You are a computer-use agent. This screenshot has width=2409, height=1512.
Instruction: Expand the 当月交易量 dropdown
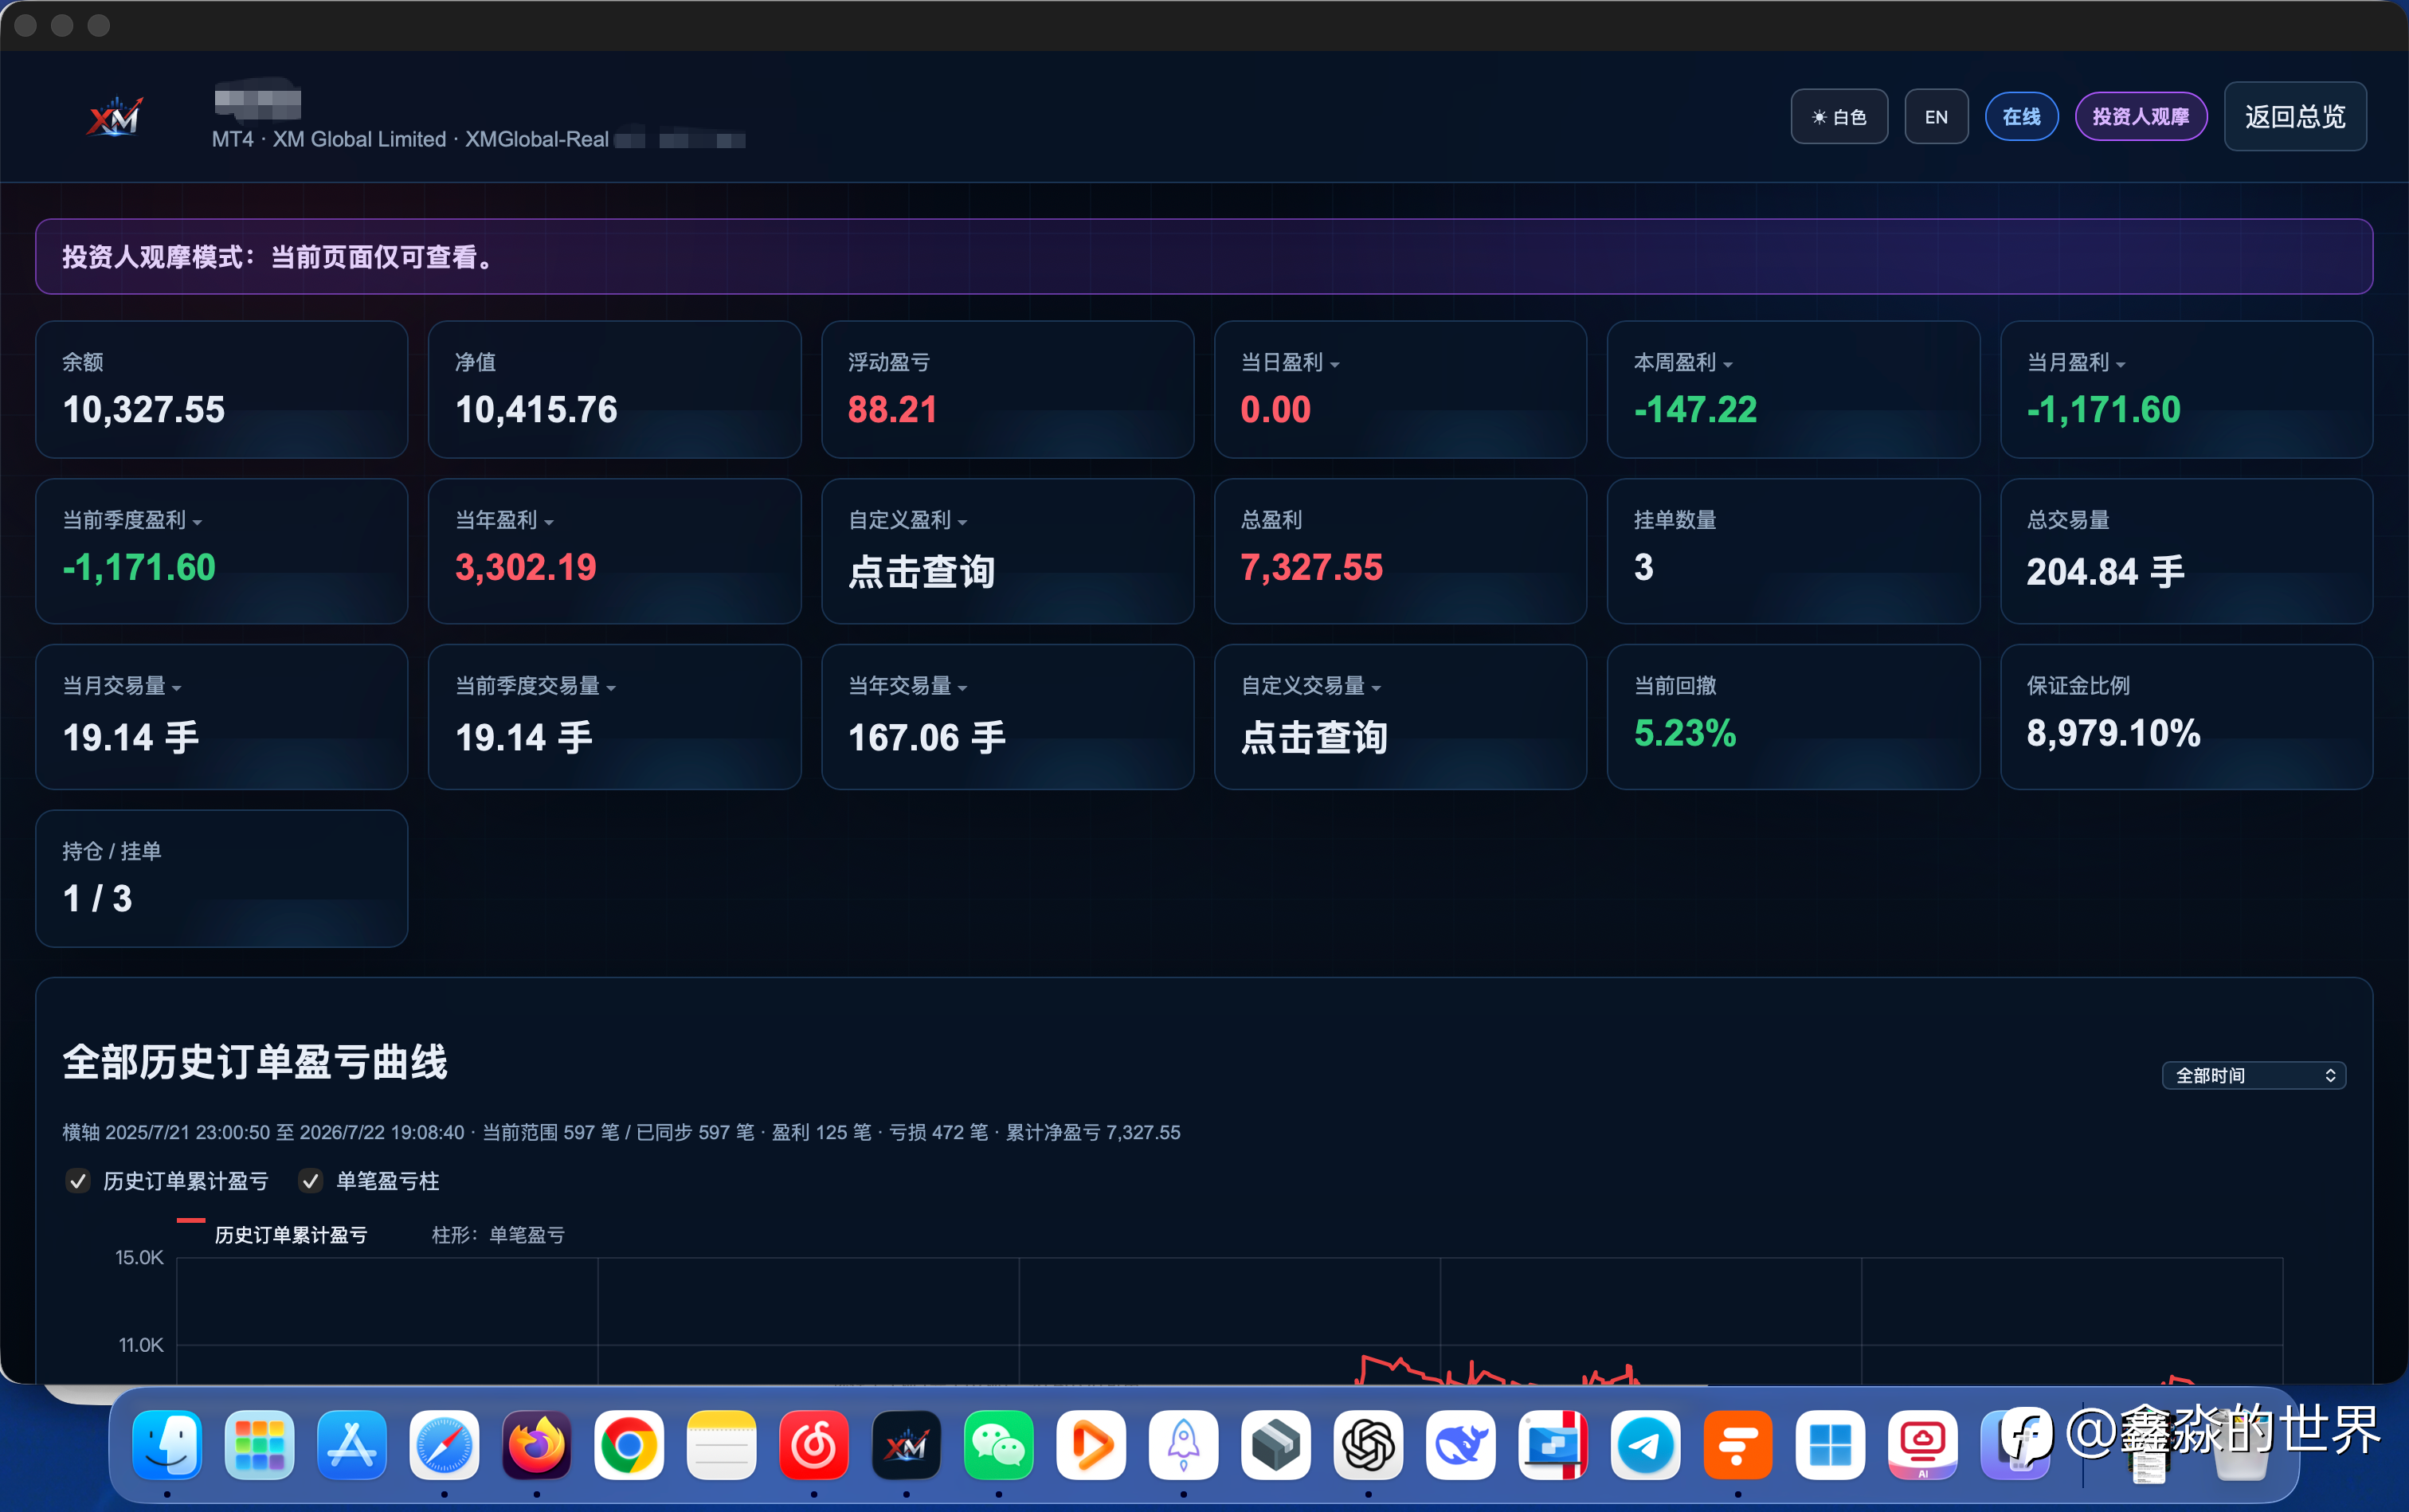176,688
